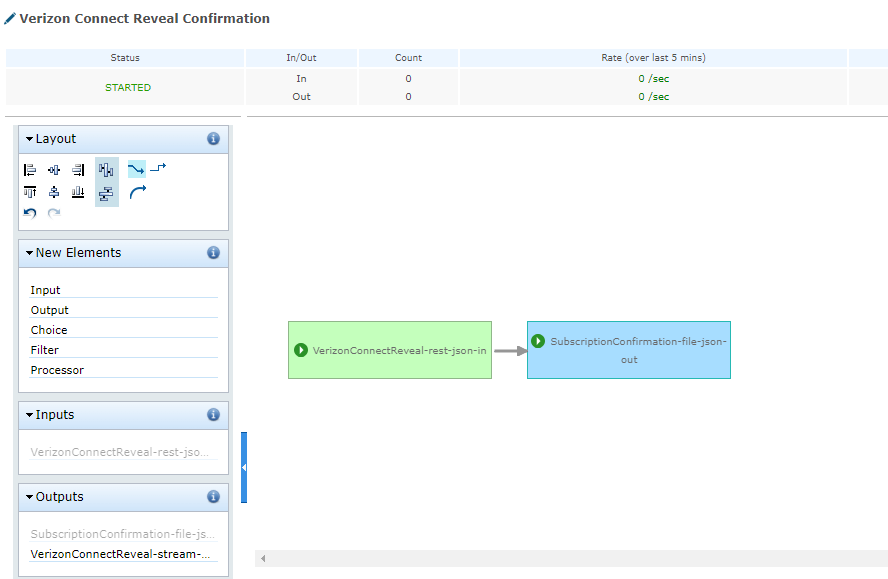Click the align bottom layout icon
Image resolution: width=888 pixels, height=579 pixels.
pyautogui.click(x=78, y=192)
